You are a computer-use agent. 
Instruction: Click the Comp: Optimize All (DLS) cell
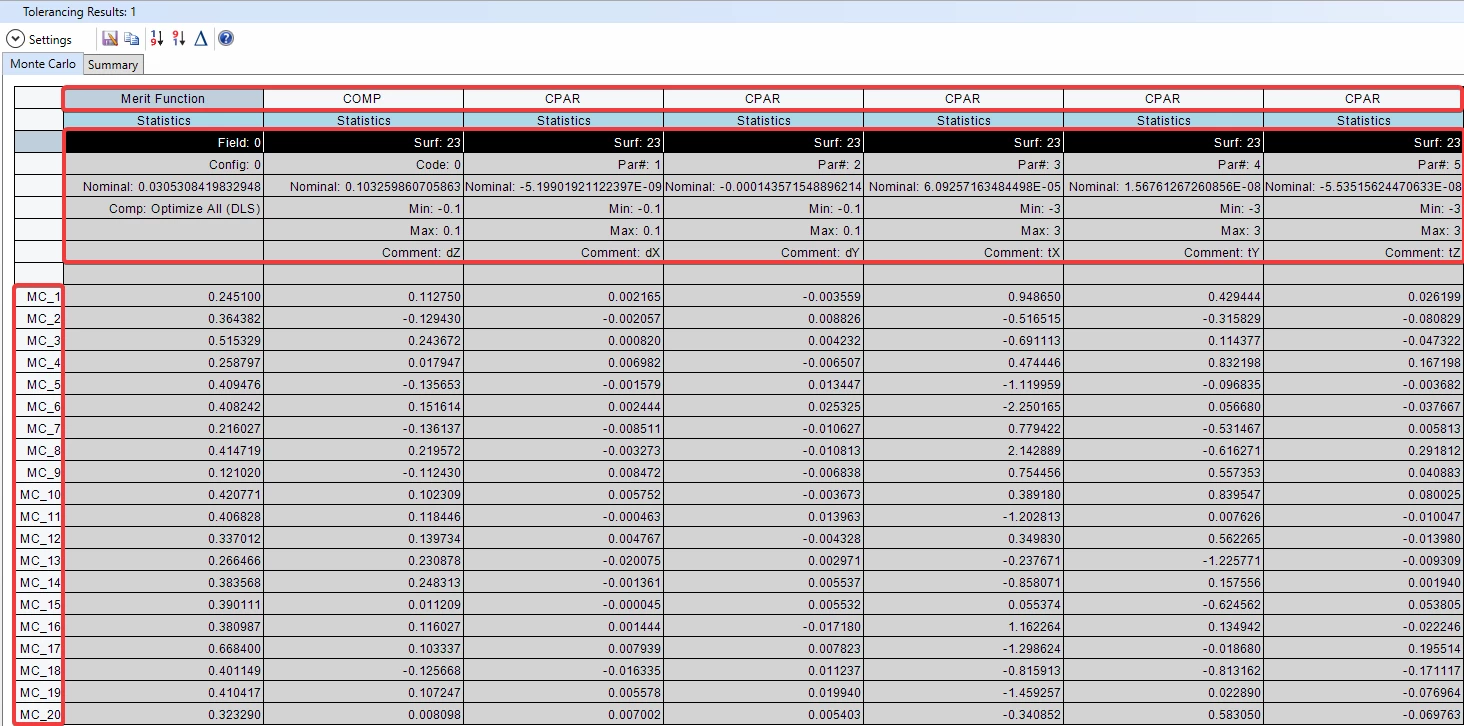(x=163, y=209)
